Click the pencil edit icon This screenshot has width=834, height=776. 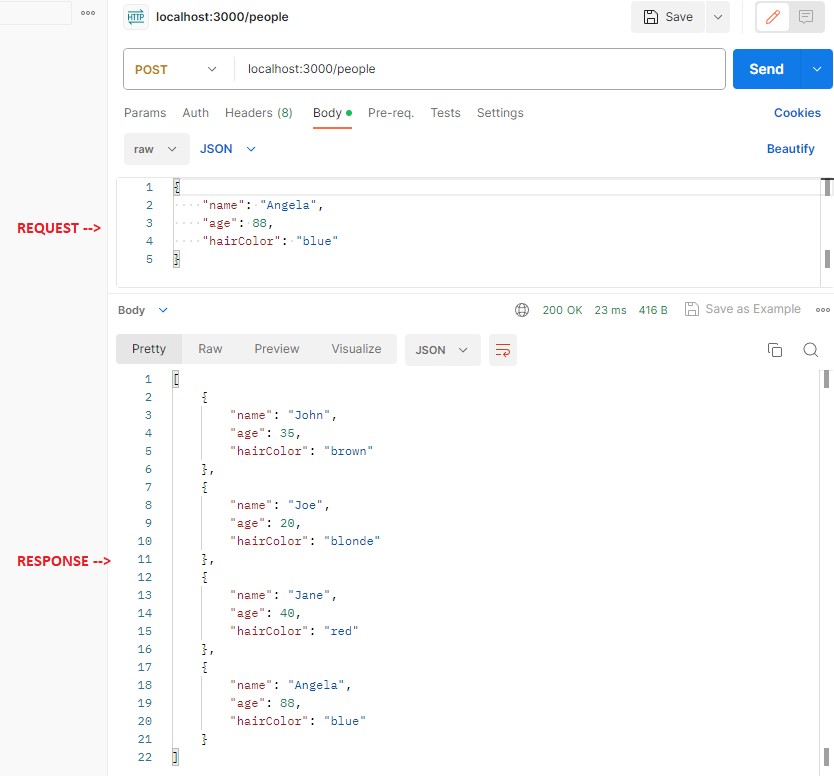point(772,17)
